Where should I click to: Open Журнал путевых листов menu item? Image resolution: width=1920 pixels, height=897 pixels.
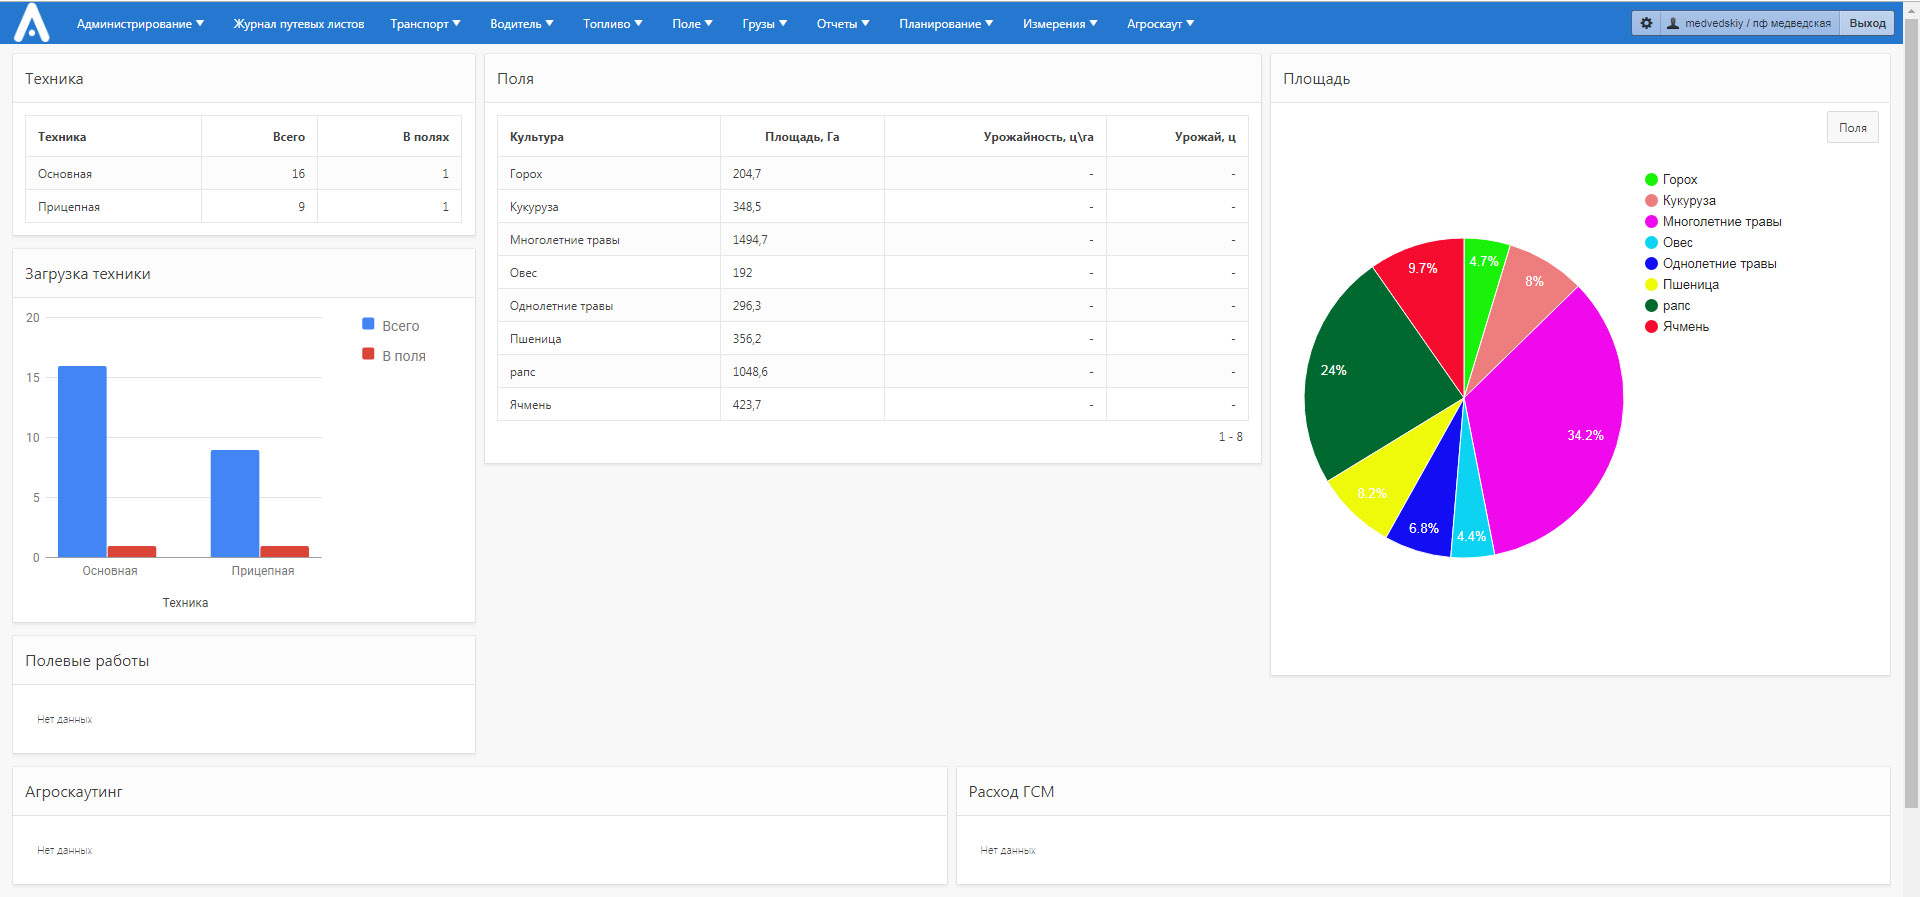pos(299,24)
